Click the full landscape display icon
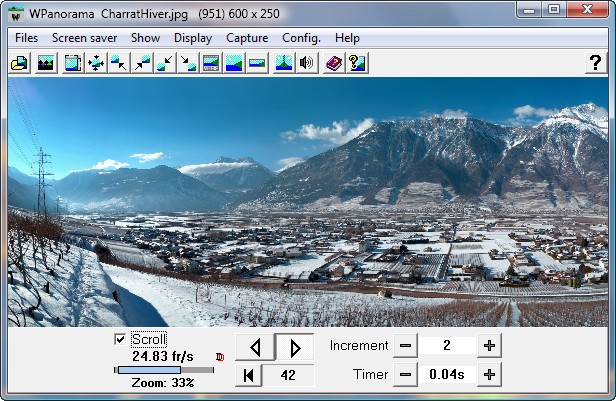This screenshot has width=616, height=401. click(x=234, y=63)
